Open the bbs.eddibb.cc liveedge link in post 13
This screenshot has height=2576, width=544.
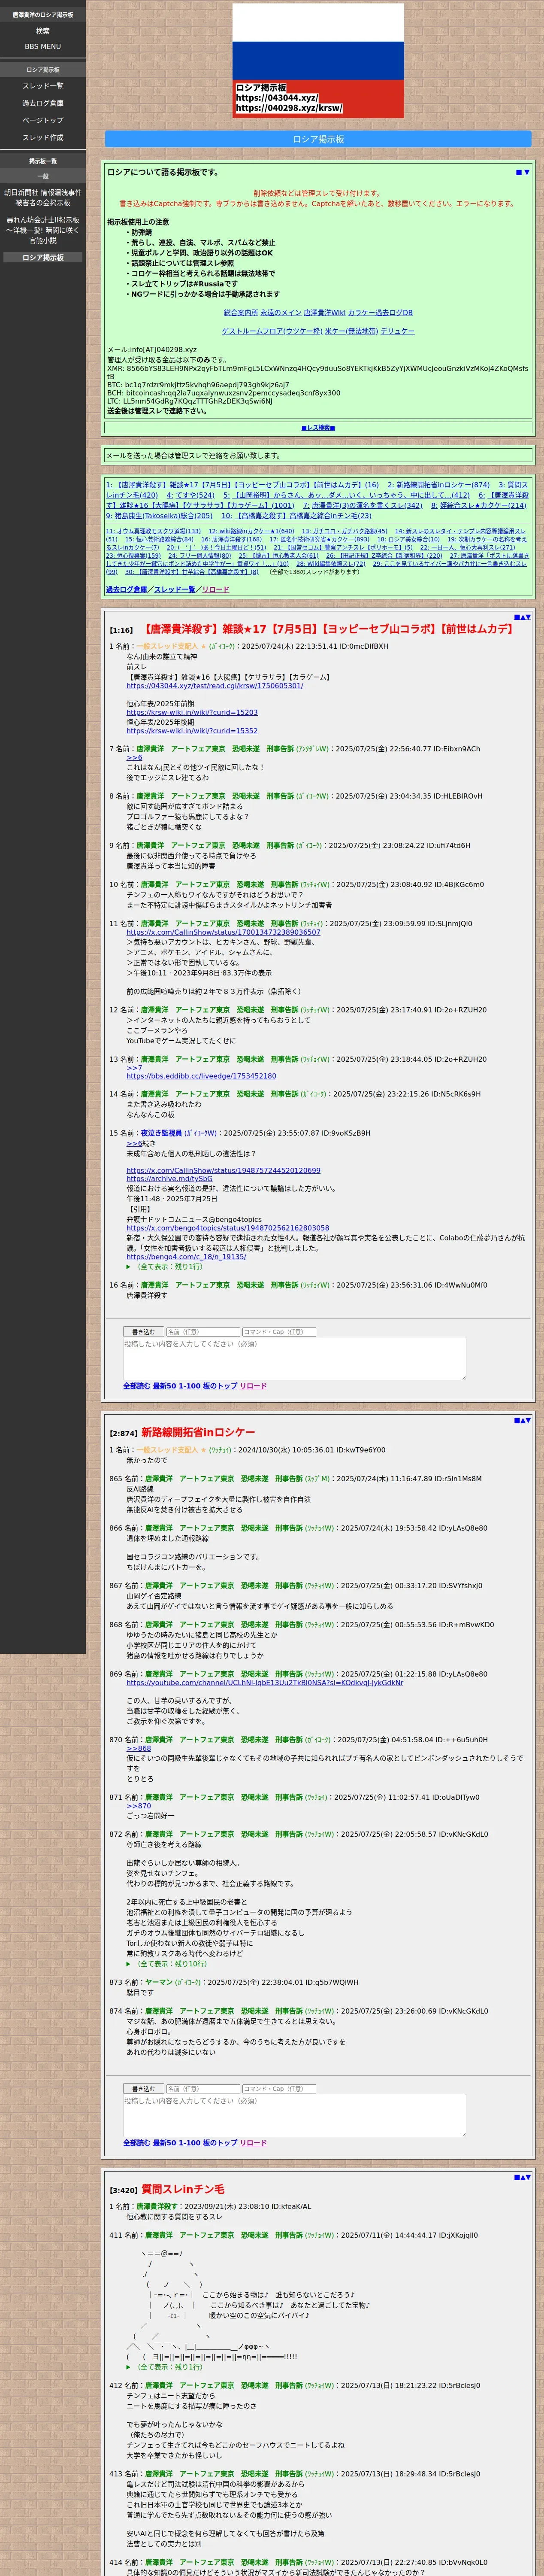(x=201, y=1076)
